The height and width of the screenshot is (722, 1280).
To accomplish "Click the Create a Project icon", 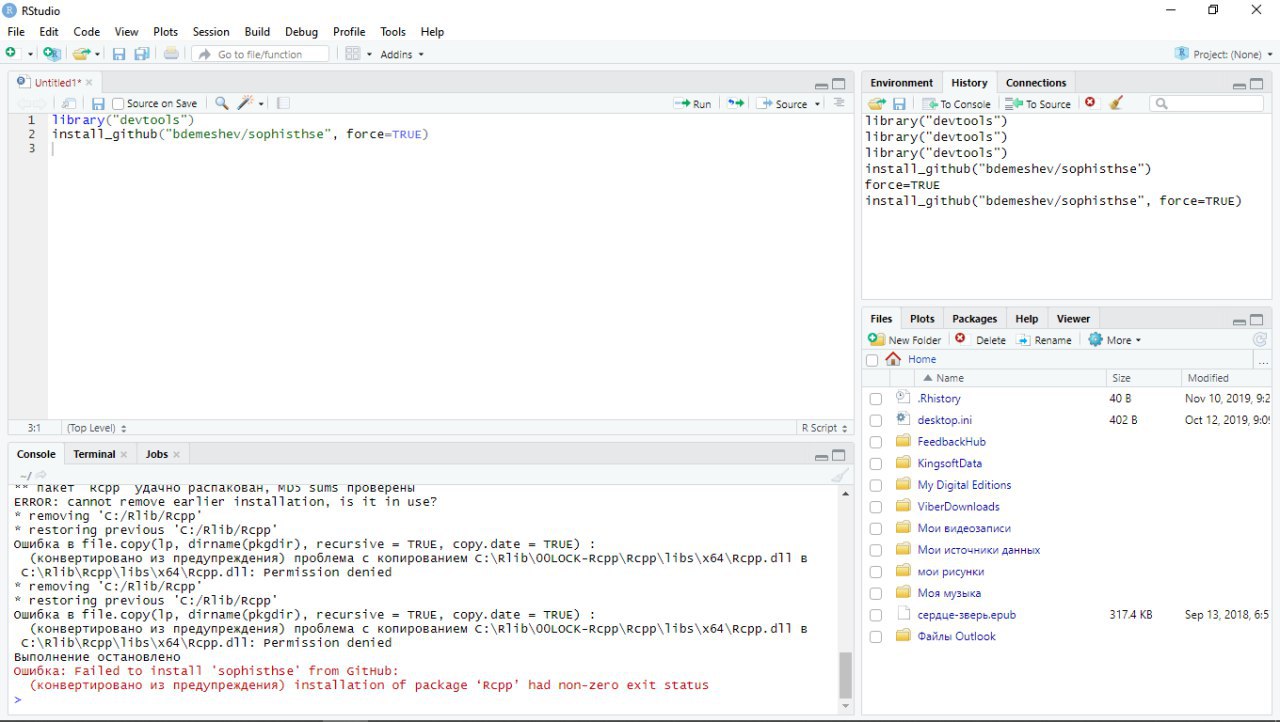I will 51,54.
